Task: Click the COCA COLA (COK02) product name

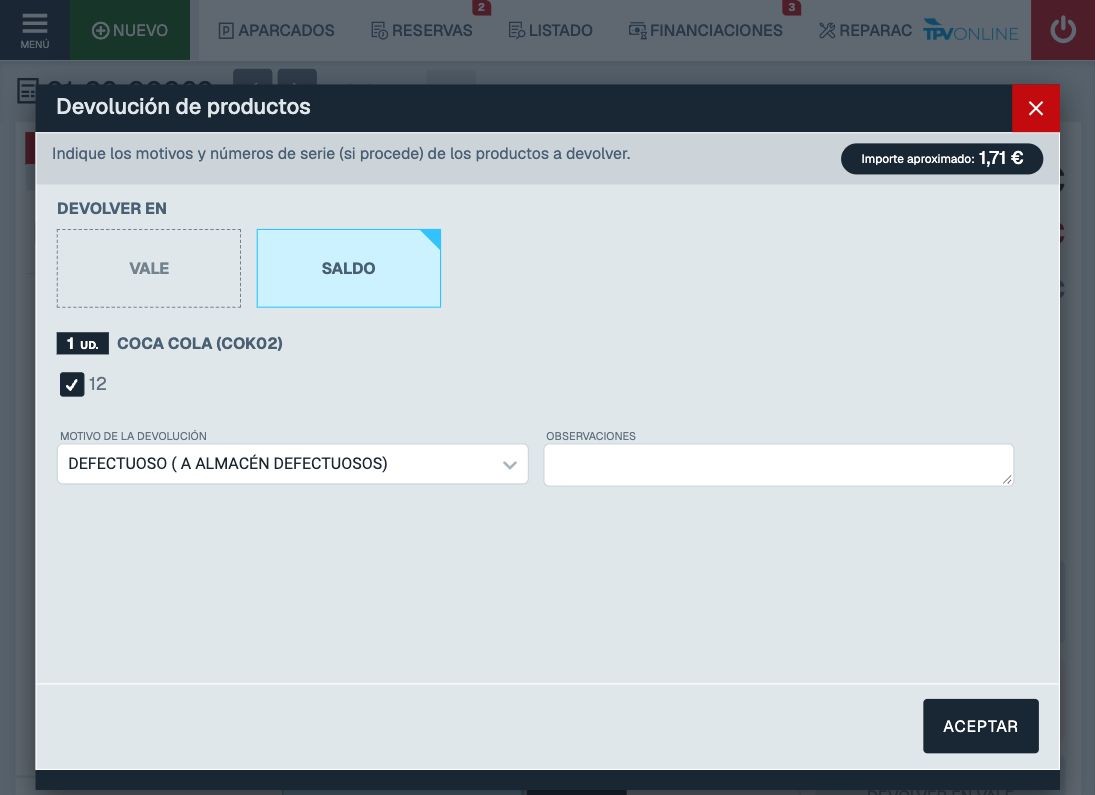Action: [200, 343]
